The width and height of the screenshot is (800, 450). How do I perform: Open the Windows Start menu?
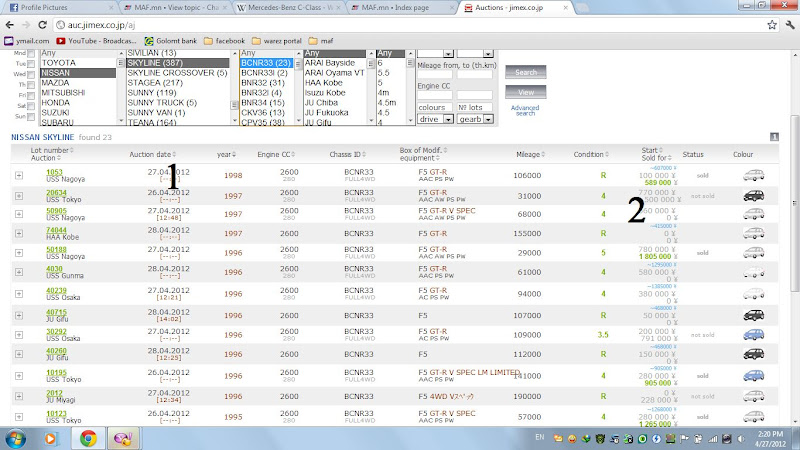[16, 438]
